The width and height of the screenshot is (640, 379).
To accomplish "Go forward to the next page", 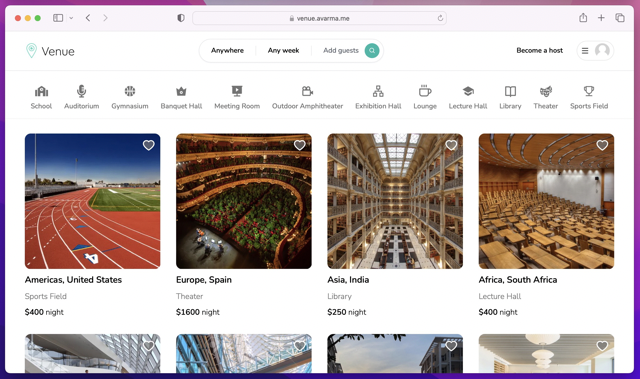I will (x=105, y=18).
